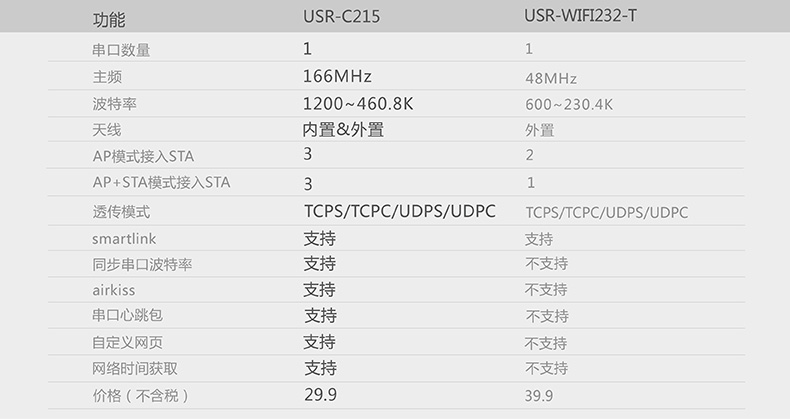The height and width of the screenshot is (419, 790).
Task: Click the USR-C215 column header
Action: [341, 18]
